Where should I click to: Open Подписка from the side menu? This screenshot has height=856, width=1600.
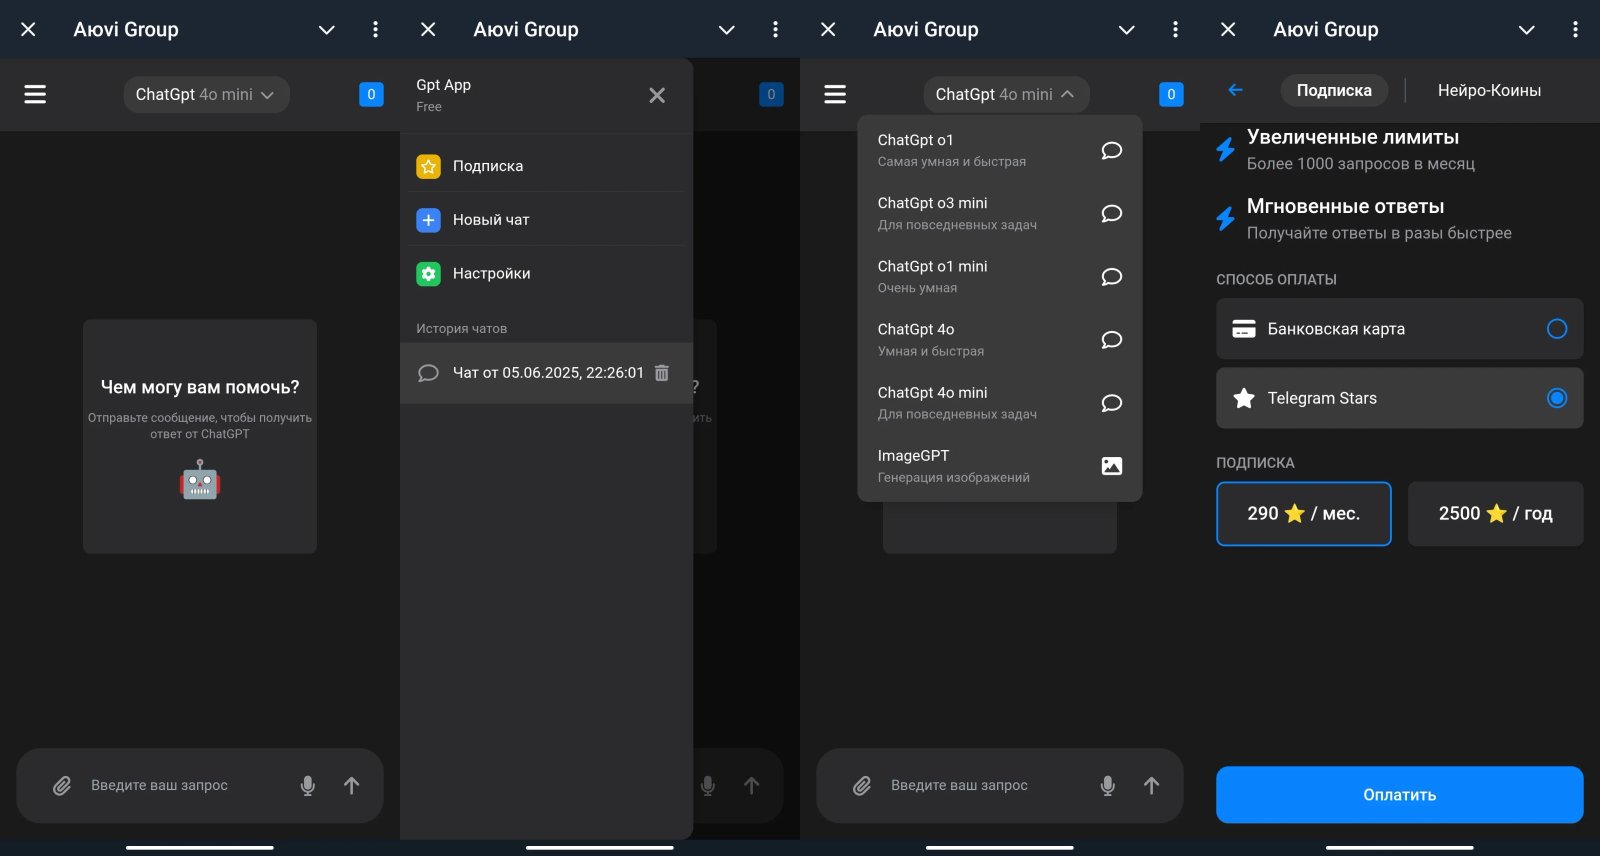click(x=546, y=166)
